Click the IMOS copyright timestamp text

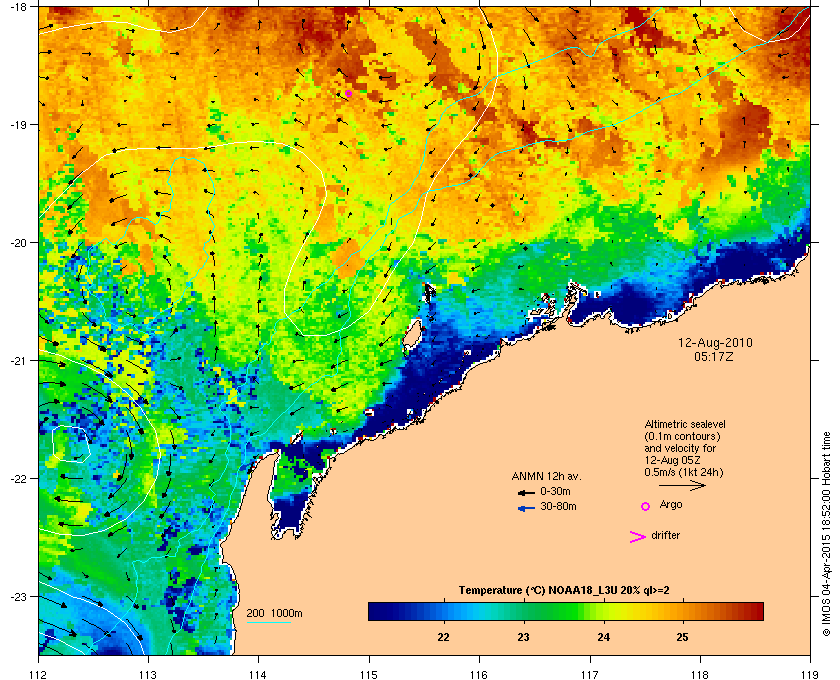click(826, 535)
